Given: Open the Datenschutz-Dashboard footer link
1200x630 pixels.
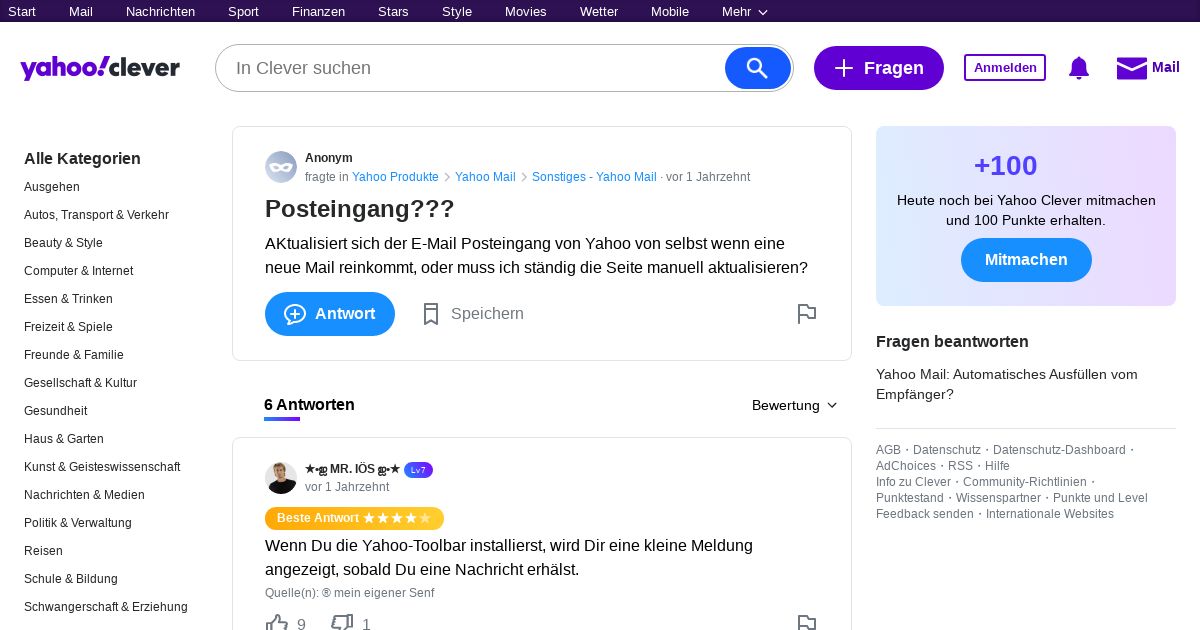Looking at the screenshot, I should (x=1059, y=450).
